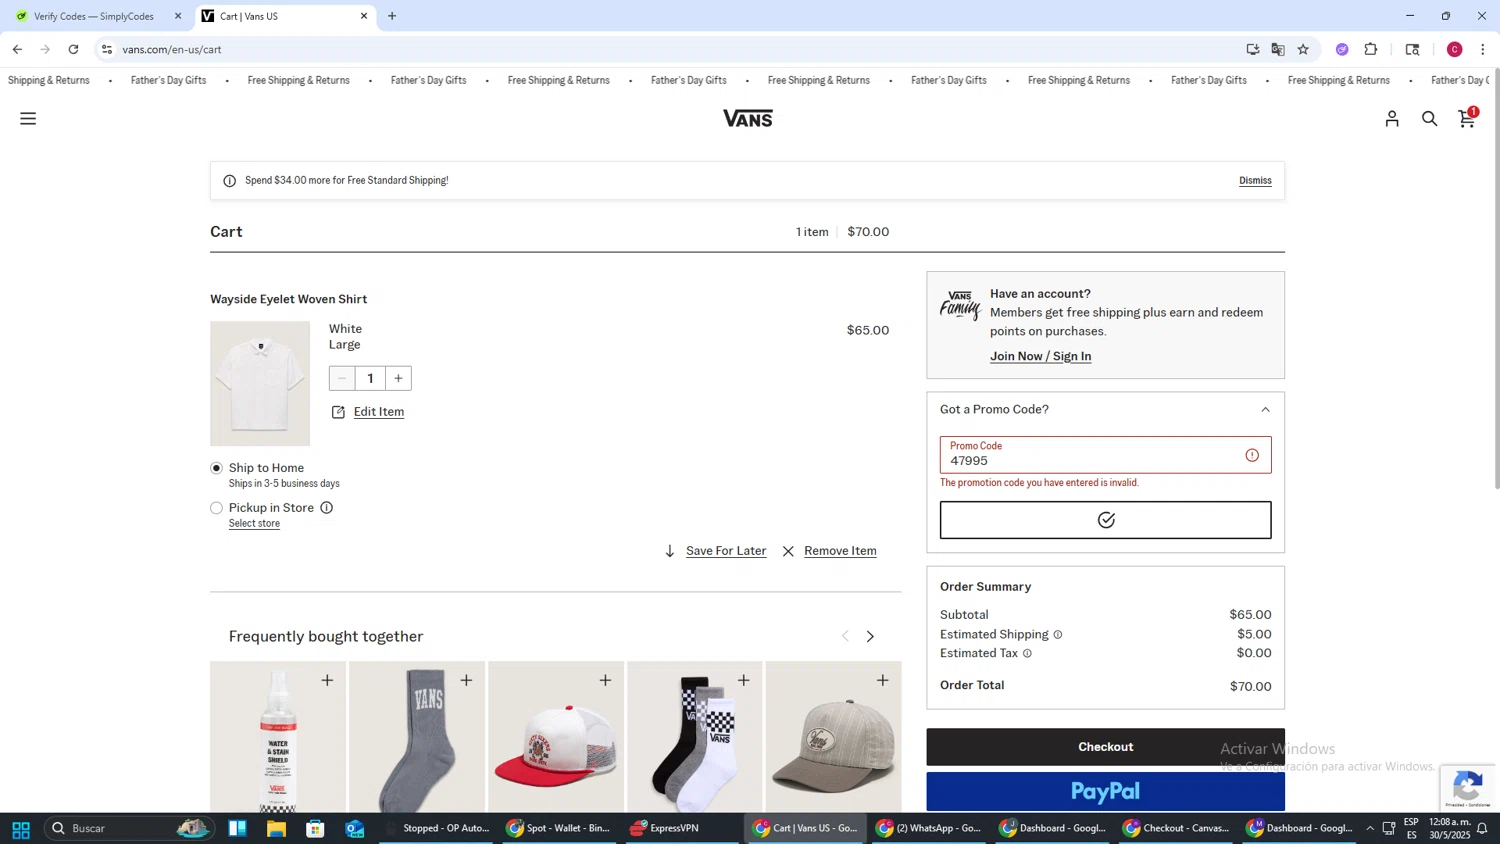The width and height of the screenshot is (1500, 844).
Task: Add Water & Stain Shield to cart
Action: coord(327,680)
